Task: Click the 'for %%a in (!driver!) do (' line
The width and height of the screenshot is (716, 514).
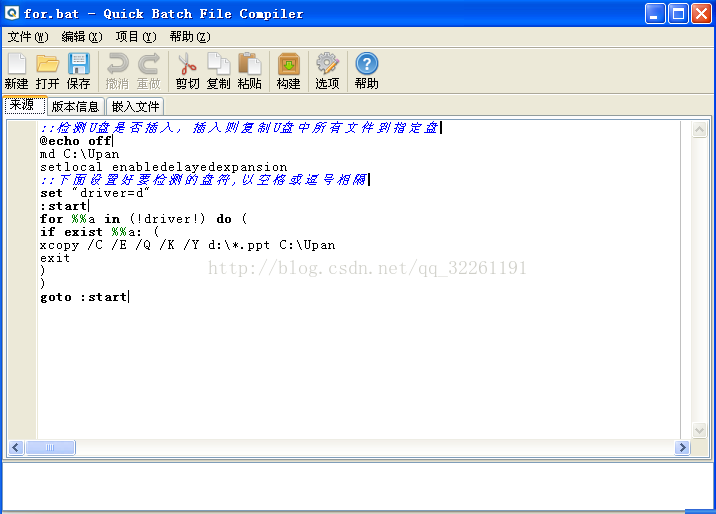Action: pos(143,219)
